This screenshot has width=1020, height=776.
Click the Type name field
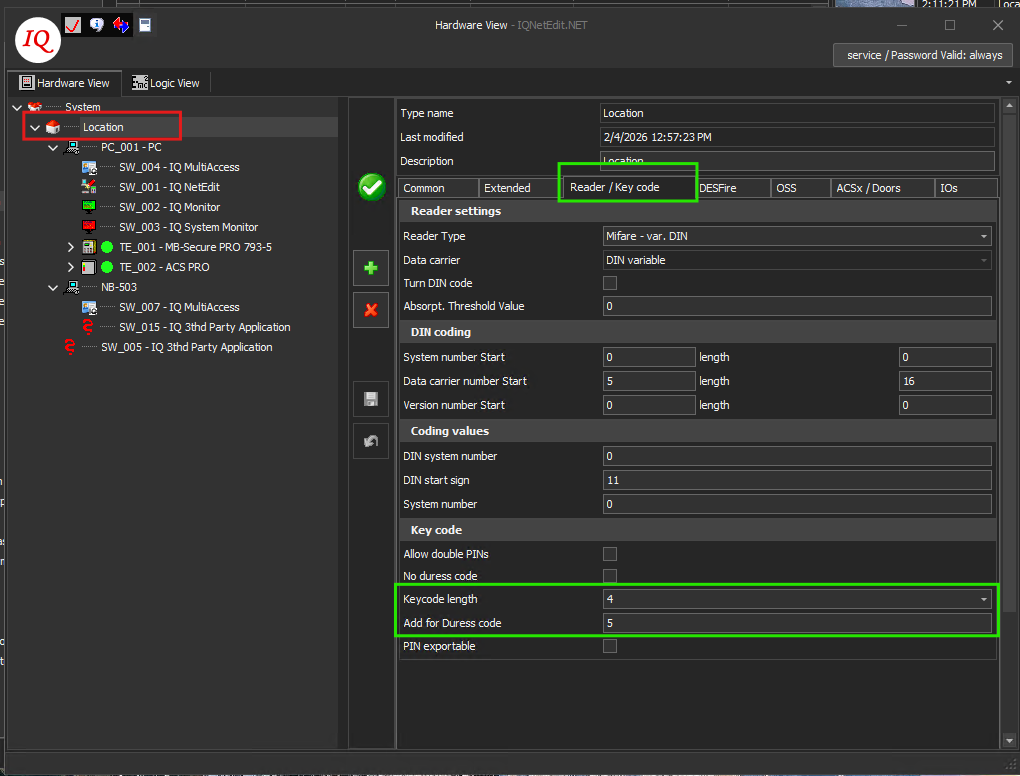pos(797,113)
